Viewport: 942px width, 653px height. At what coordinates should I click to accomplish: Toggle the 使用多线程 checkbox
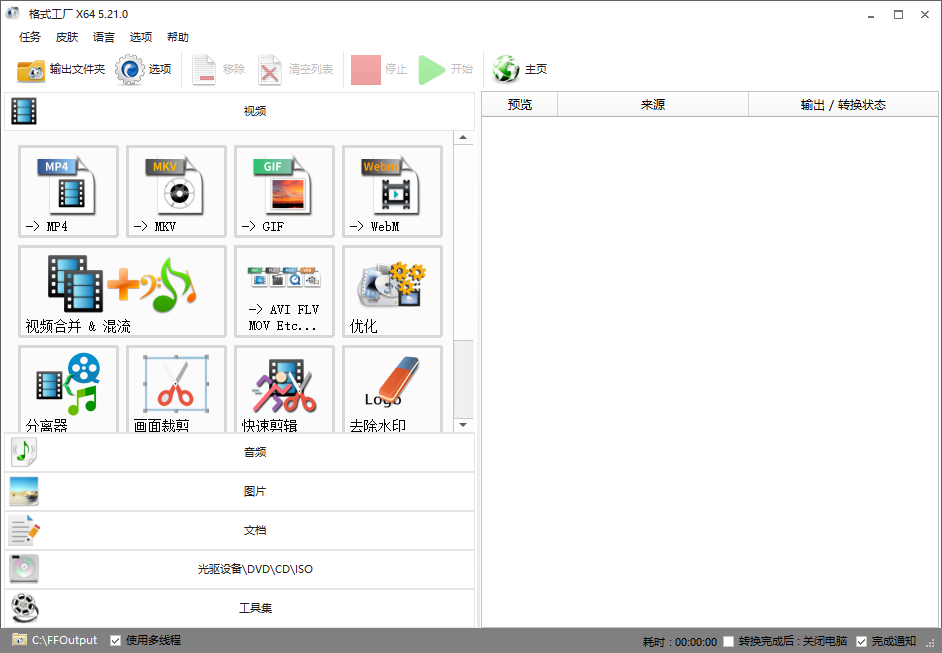click(x=116, y=640)
